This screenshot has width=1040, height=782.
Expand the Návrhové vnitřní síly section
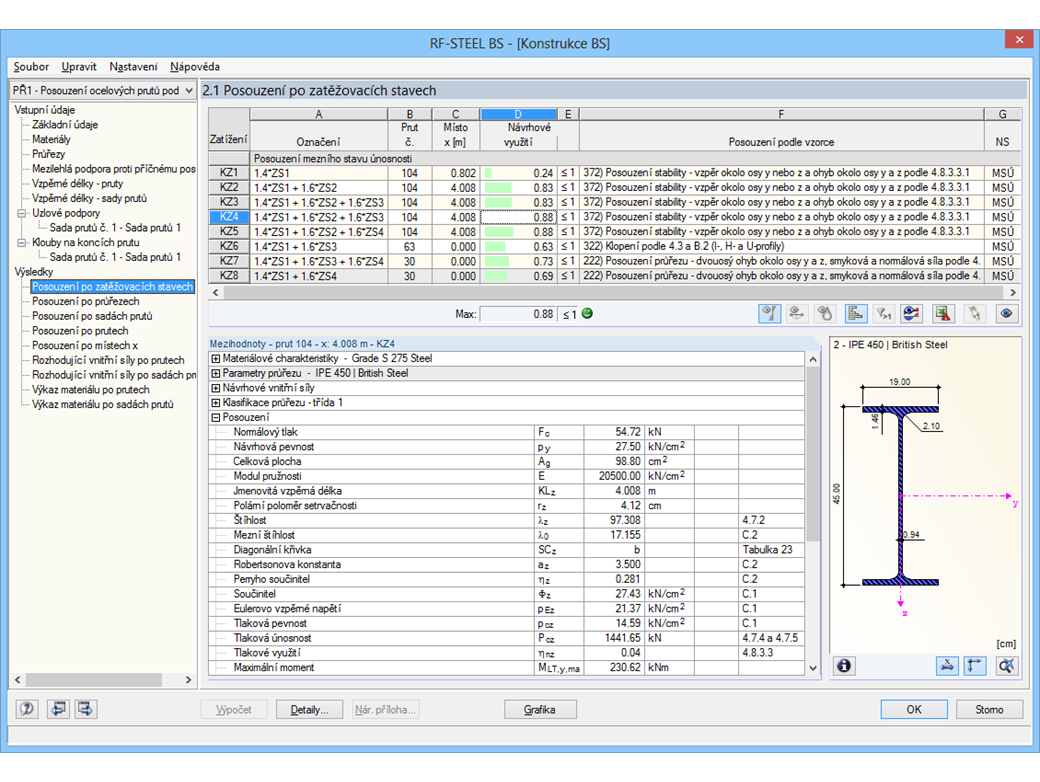215,387
